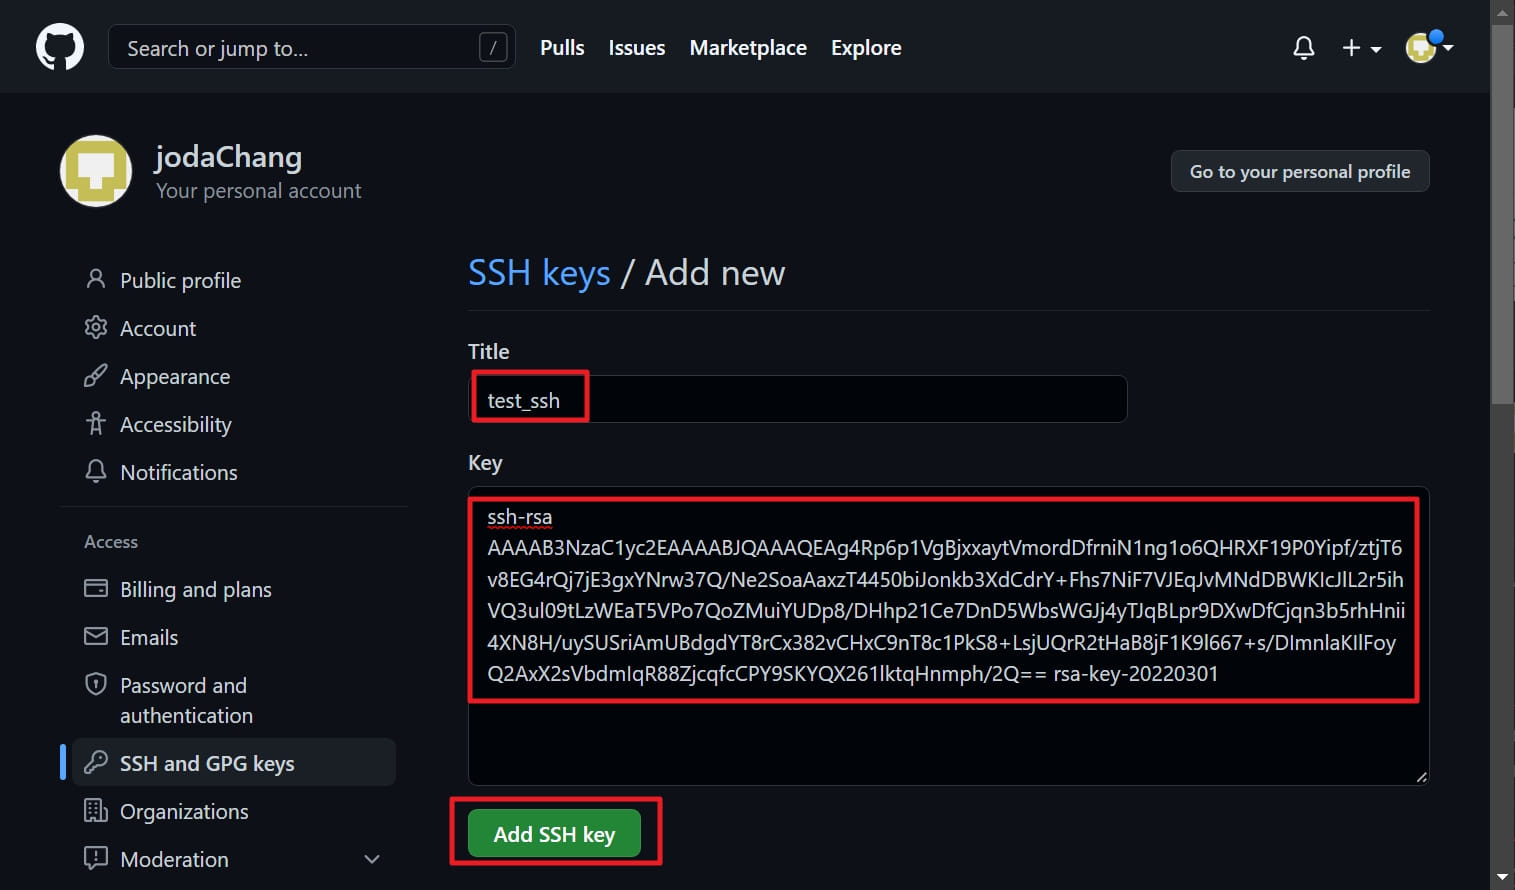Image resolution: width=1515 pixels, height=890 pixels.
Task: Click the page vertical scrollbar thumb
Action: 1502,215
